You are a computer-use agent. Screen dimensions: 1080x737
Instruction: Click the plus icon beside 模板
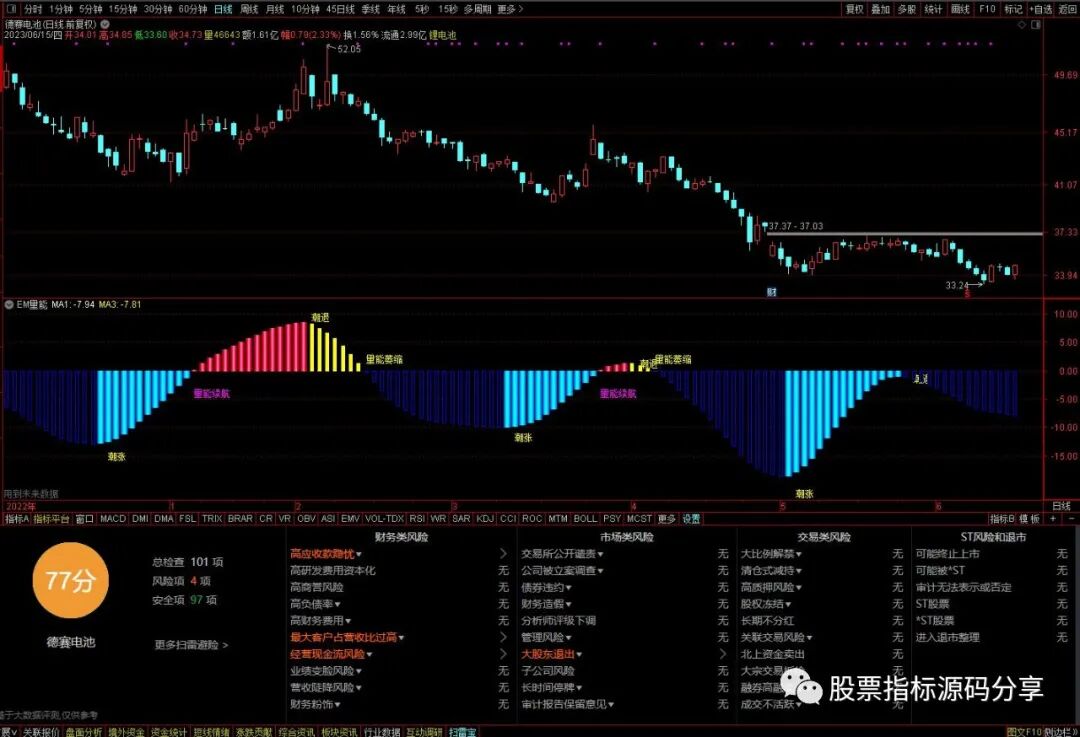pos(1053,519)
